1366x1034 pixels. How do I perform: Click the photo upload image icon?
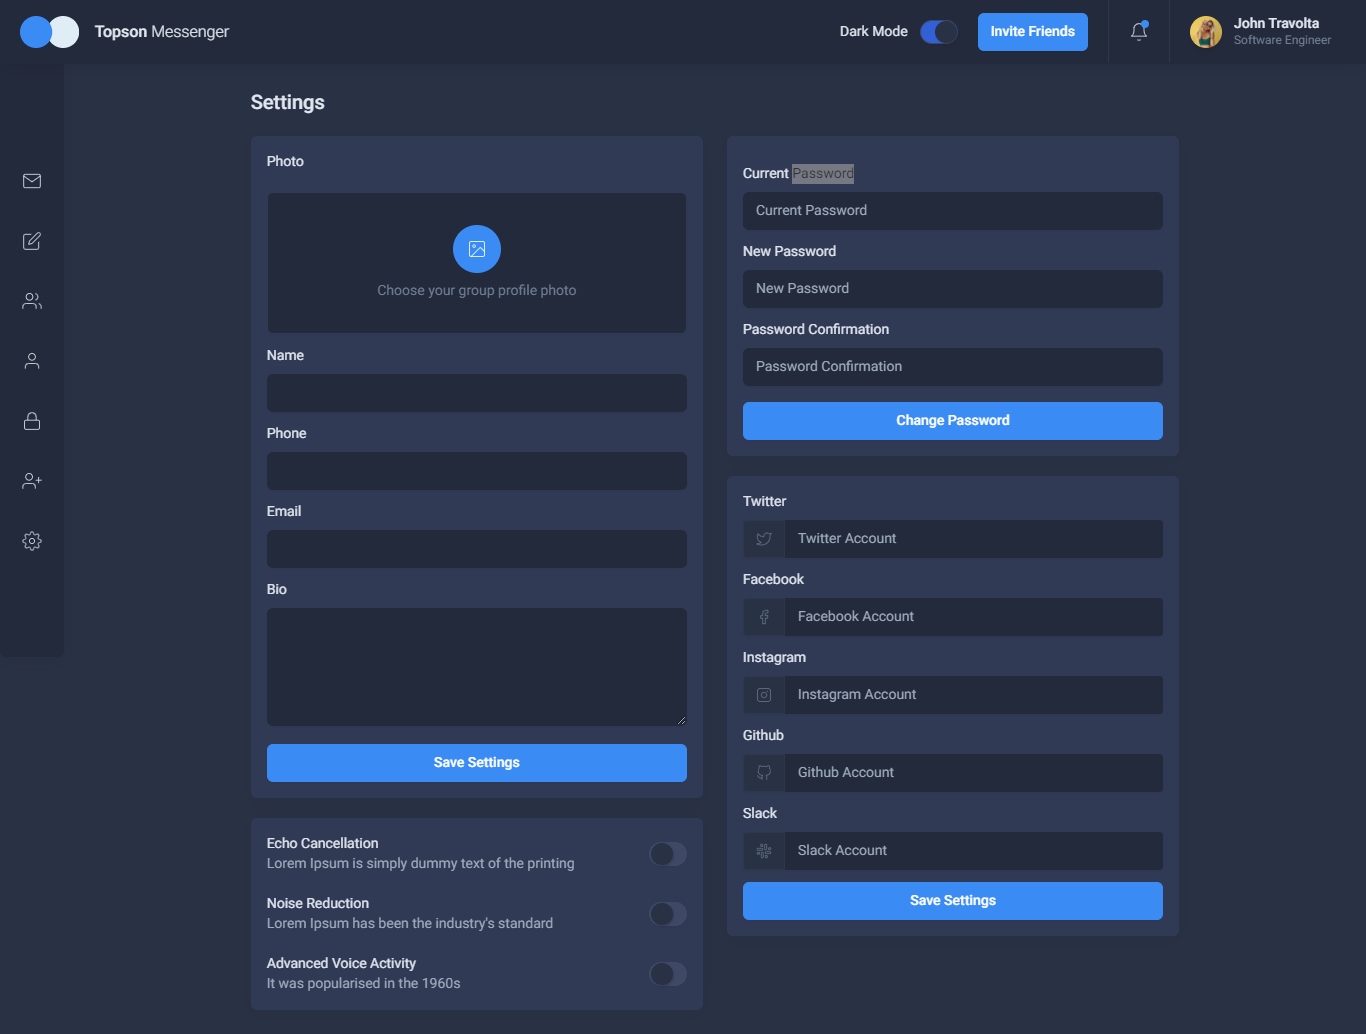tap(477, 249)
